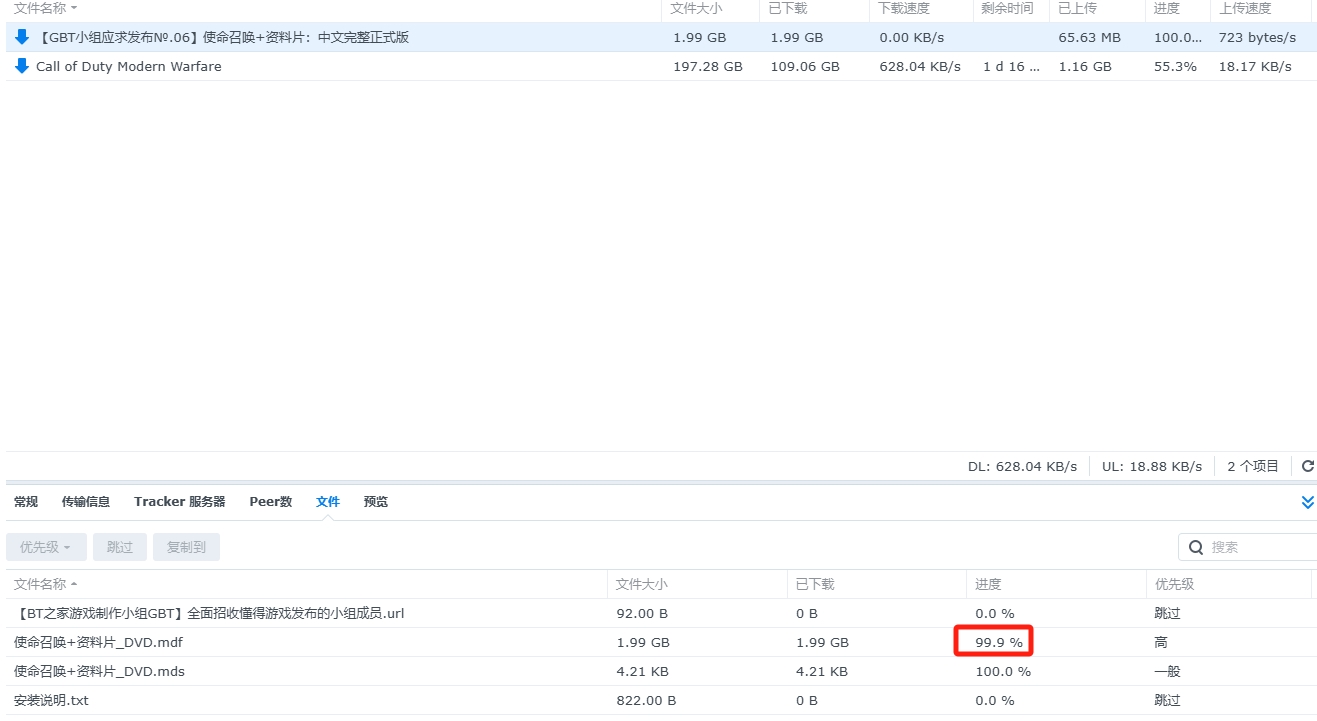Click the UL: 18.88 KB/s status entry

pos(1152,466)
